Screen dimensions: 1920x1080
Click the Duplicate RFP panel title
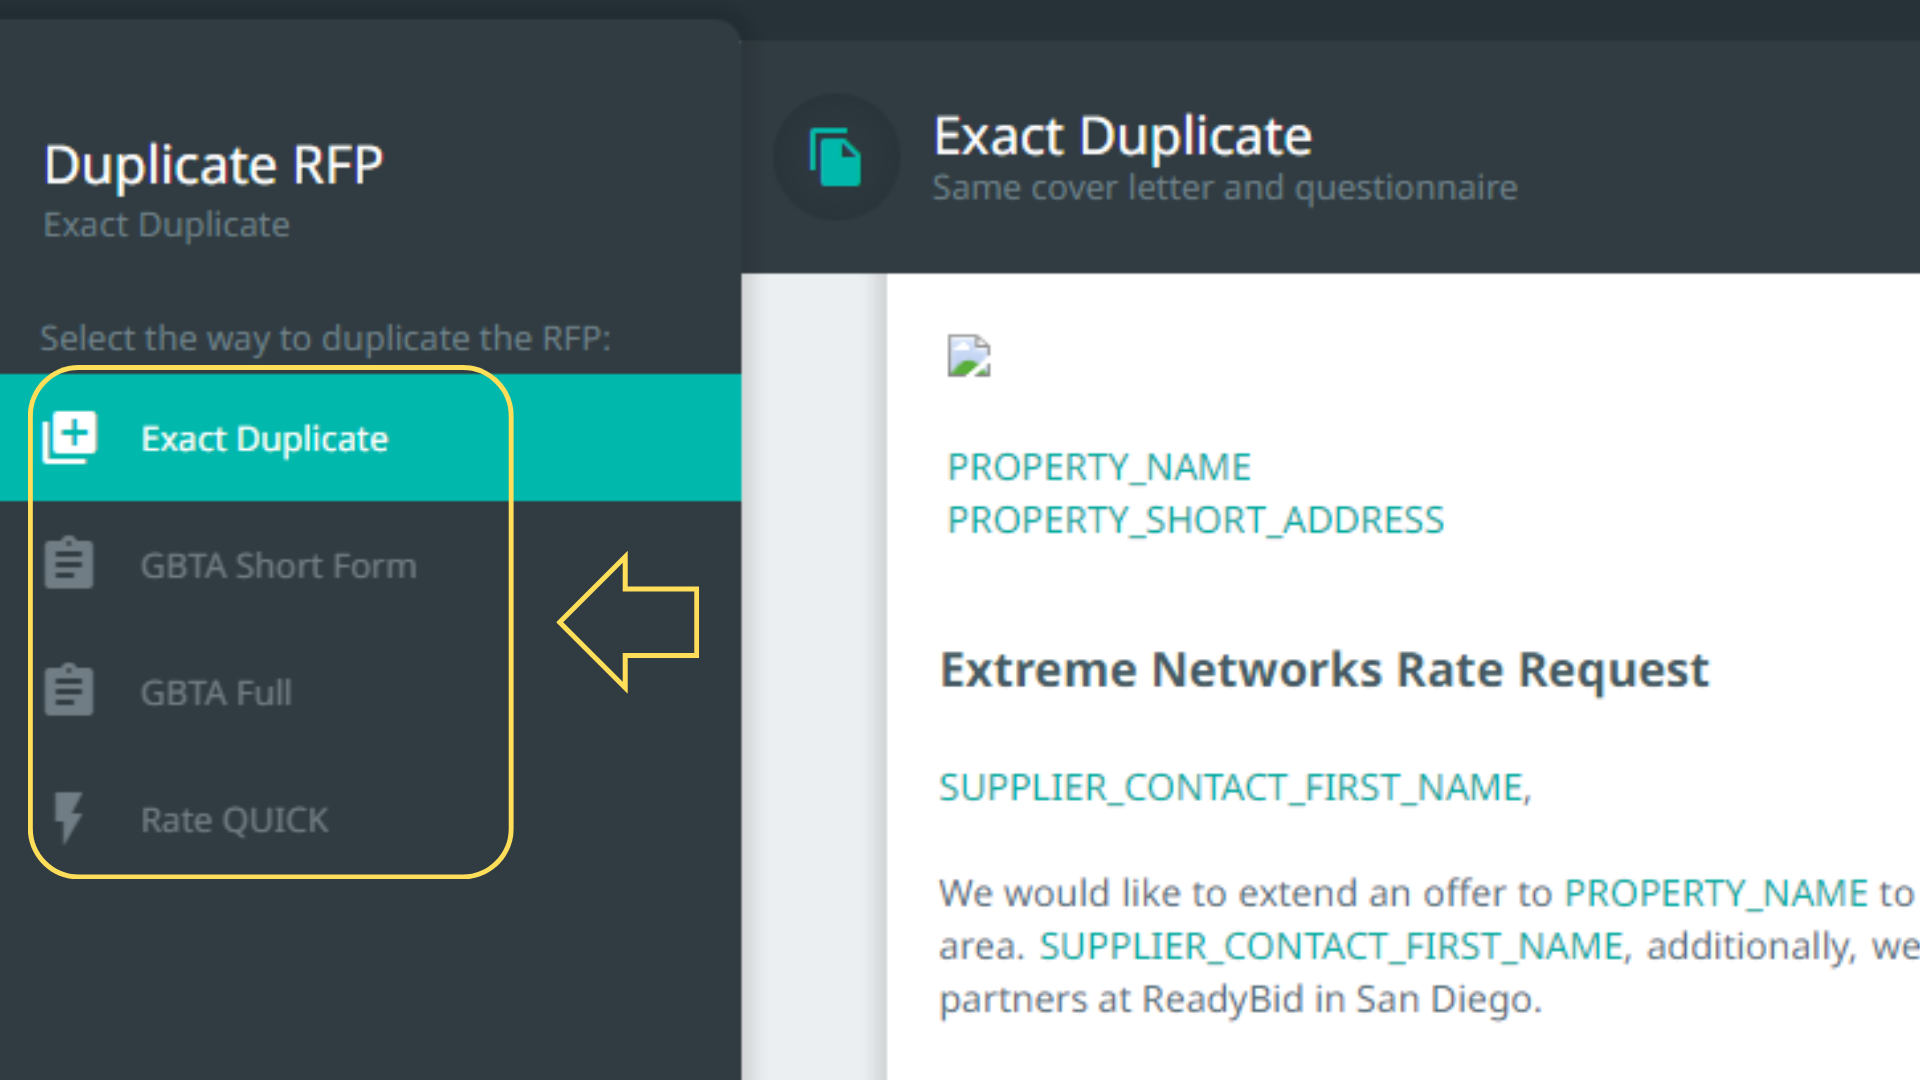pos(213,165)
